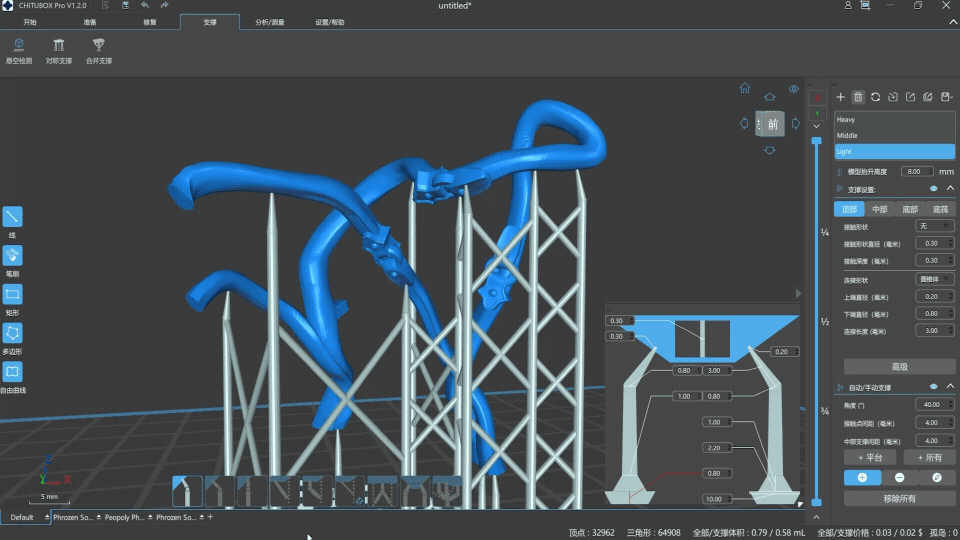The image size is (960, 540).
Task: Select the Heavy support profile
Action: click(x=894, y=119)
